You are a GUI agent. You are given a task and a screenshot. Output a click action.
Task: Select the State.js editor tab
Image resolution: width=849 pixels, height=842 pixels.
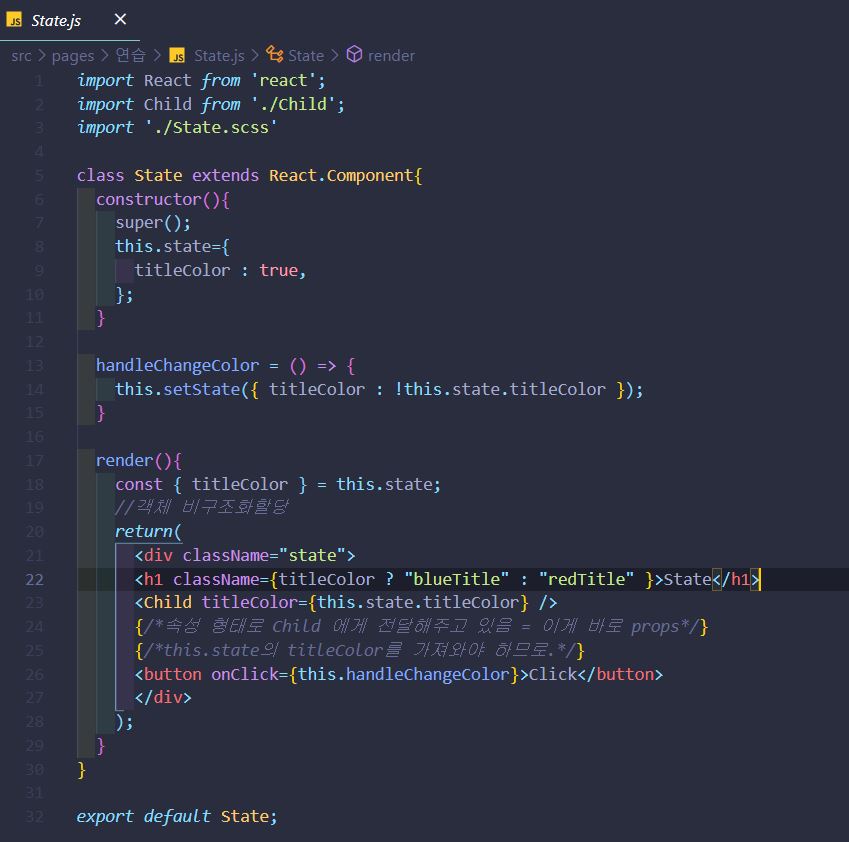pos(69,20)
